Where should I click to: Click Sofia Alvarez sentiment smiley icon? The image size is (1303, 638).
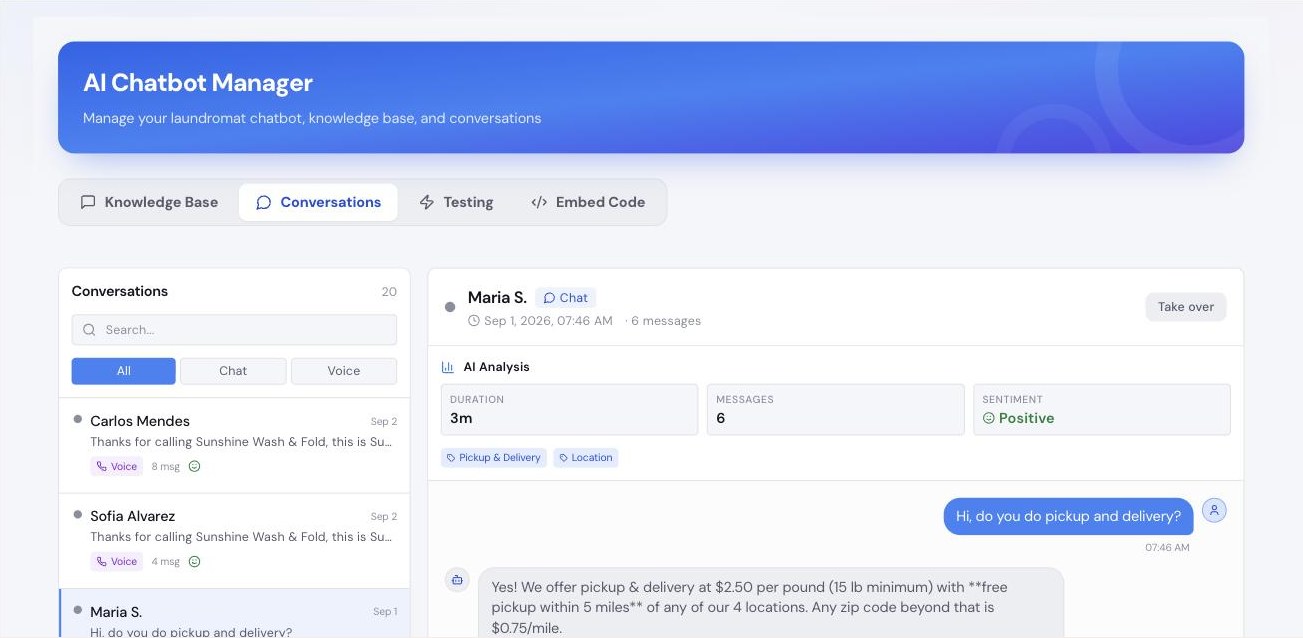pyautogui.click(x=194, y=561)
